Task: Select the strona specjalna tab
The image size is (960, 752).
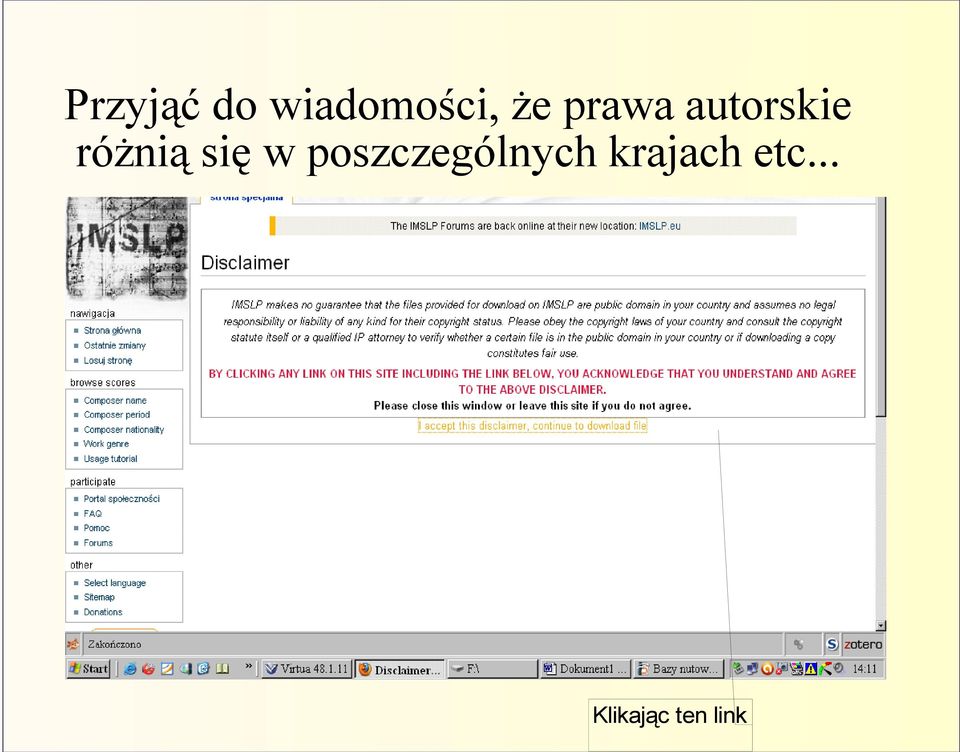Action: click(x=246, y=198)
